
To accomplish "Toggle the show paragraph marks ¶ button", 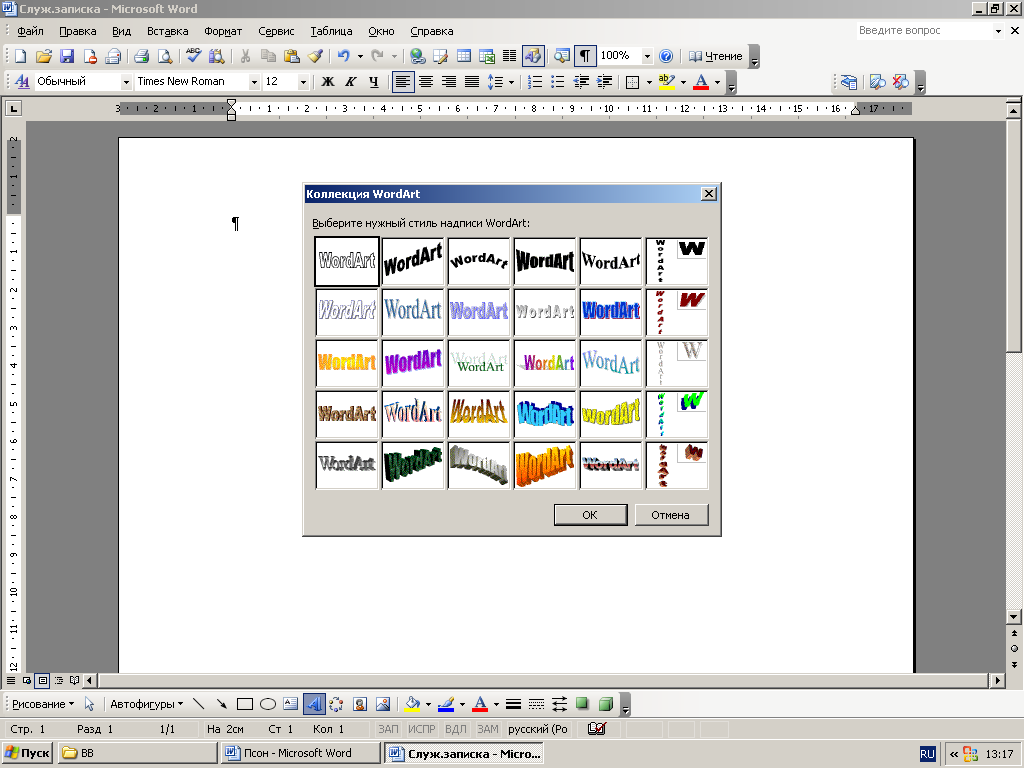I will (585, 56).
